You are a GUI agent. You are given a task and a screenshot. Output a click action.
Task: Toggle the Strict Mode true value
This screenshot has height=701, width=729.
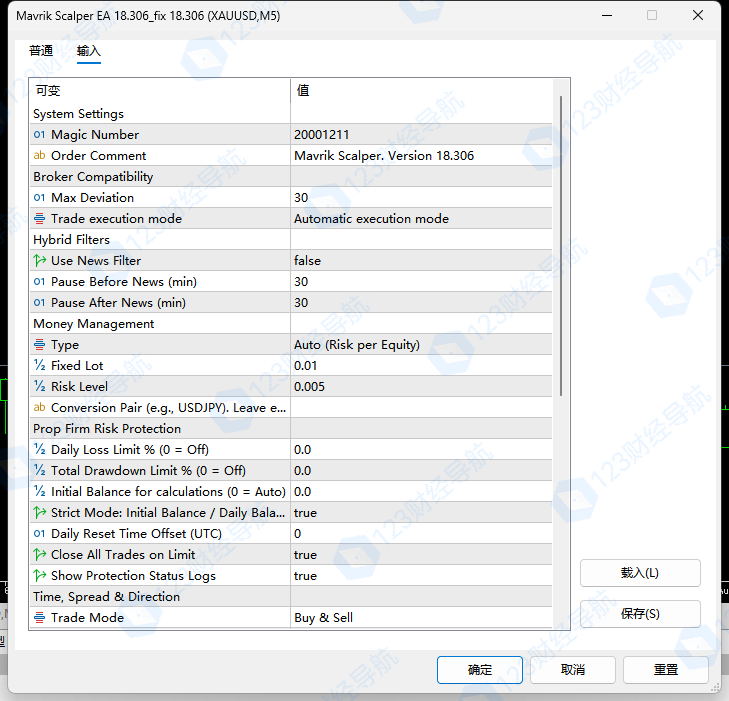[421, 513]
